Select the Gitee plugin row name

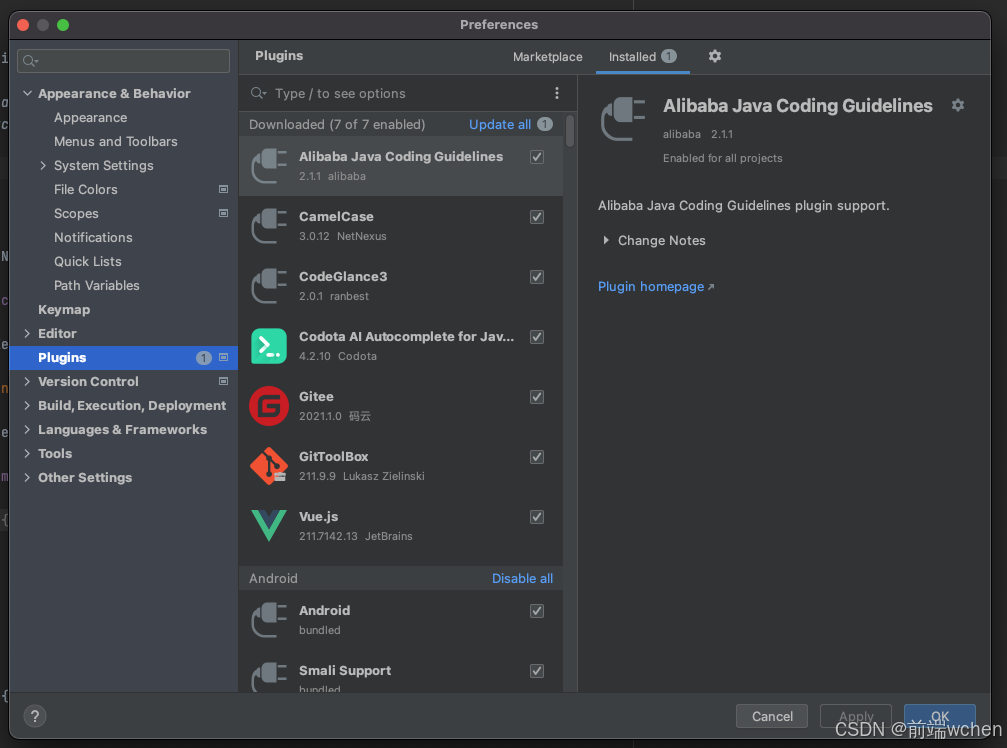pyautogui.click(x=316, y=397)
